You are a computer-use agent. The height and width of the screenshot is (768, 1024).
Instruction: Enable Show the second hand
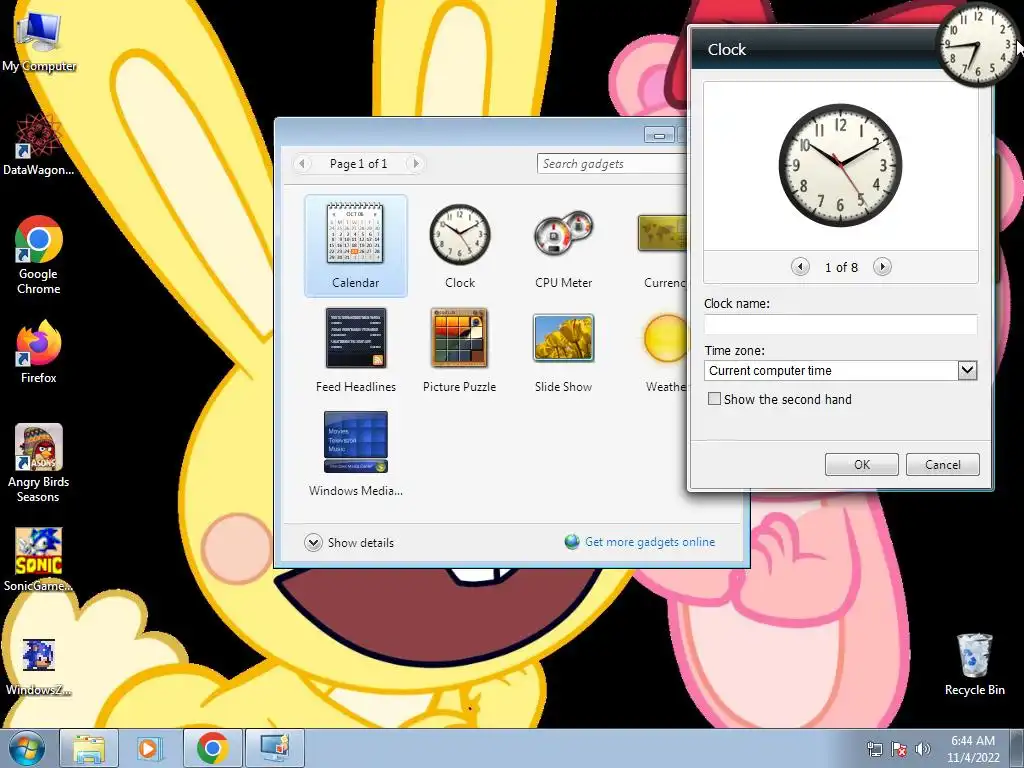(714, 399)
